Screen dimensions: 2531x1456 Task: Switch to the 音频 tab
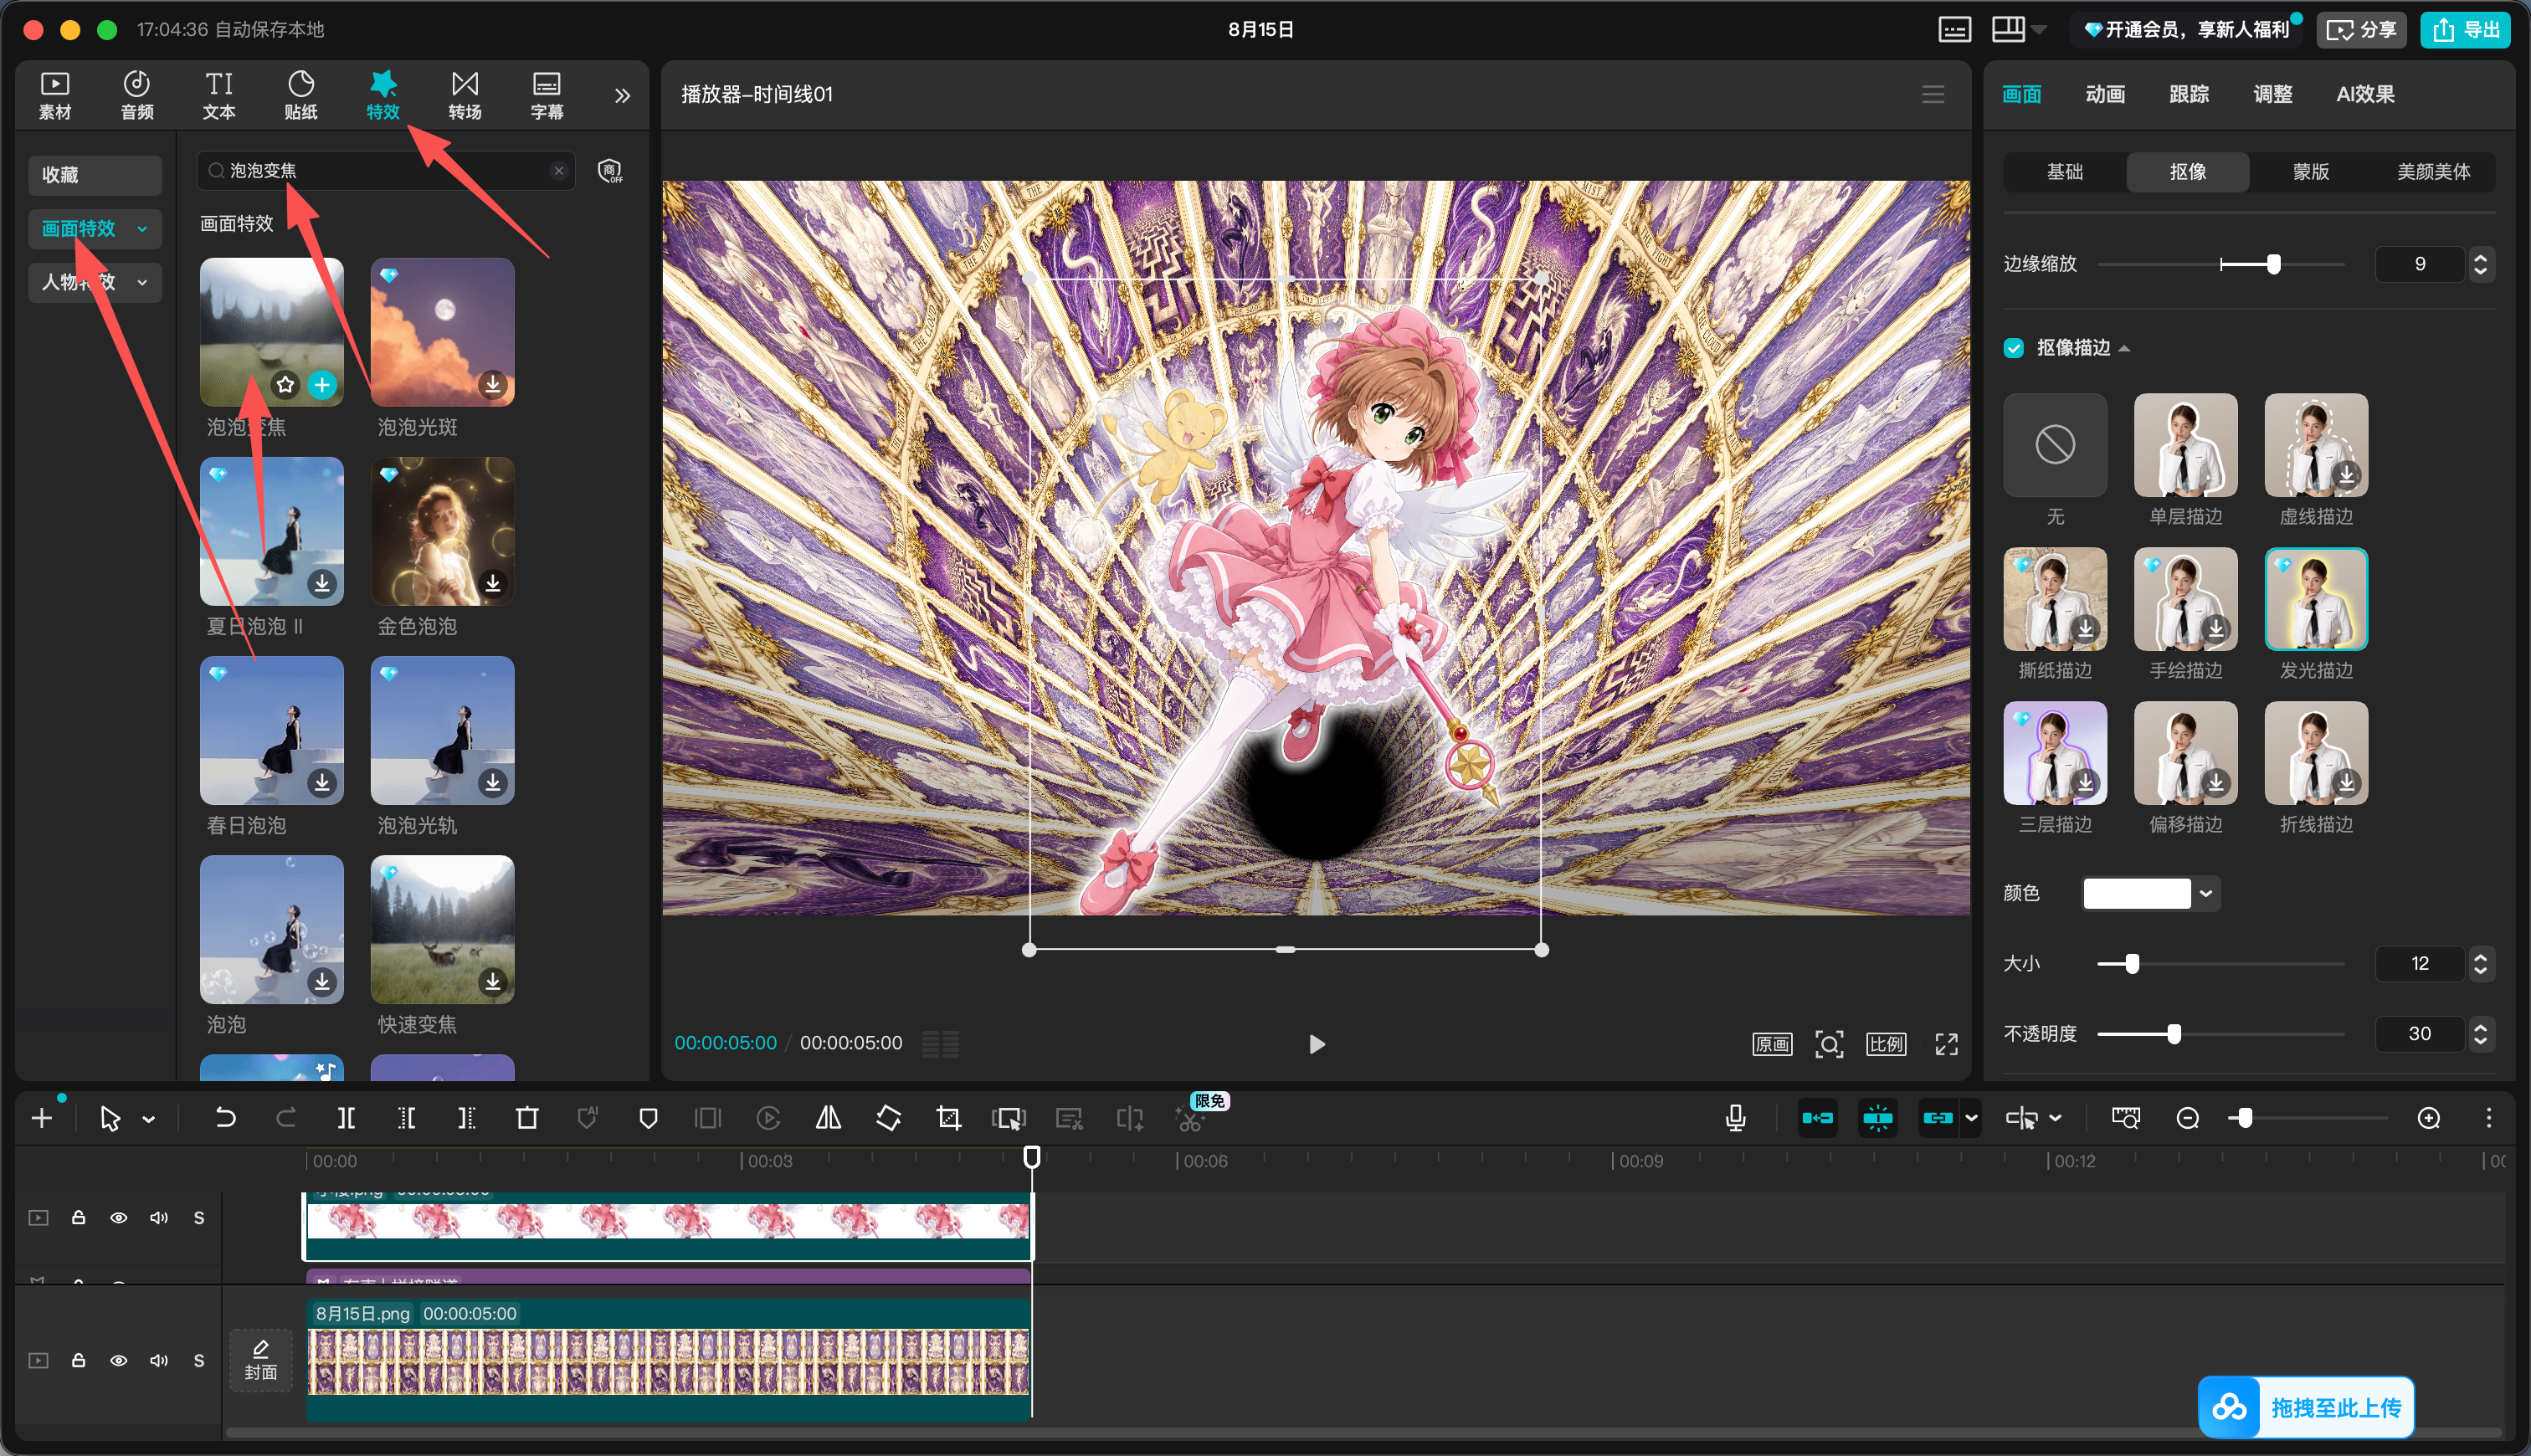(137, 96)
